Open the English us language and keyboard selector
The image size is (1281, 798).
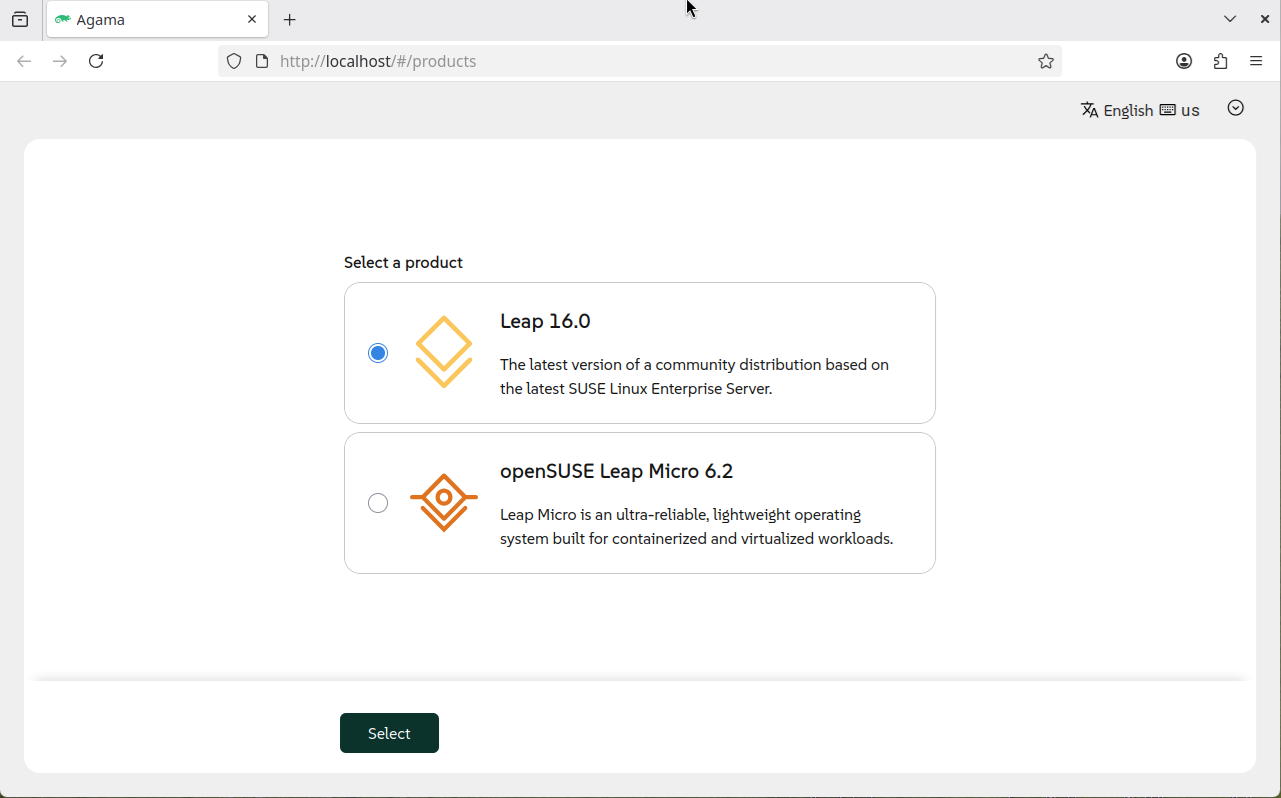tap(1140, 110)
